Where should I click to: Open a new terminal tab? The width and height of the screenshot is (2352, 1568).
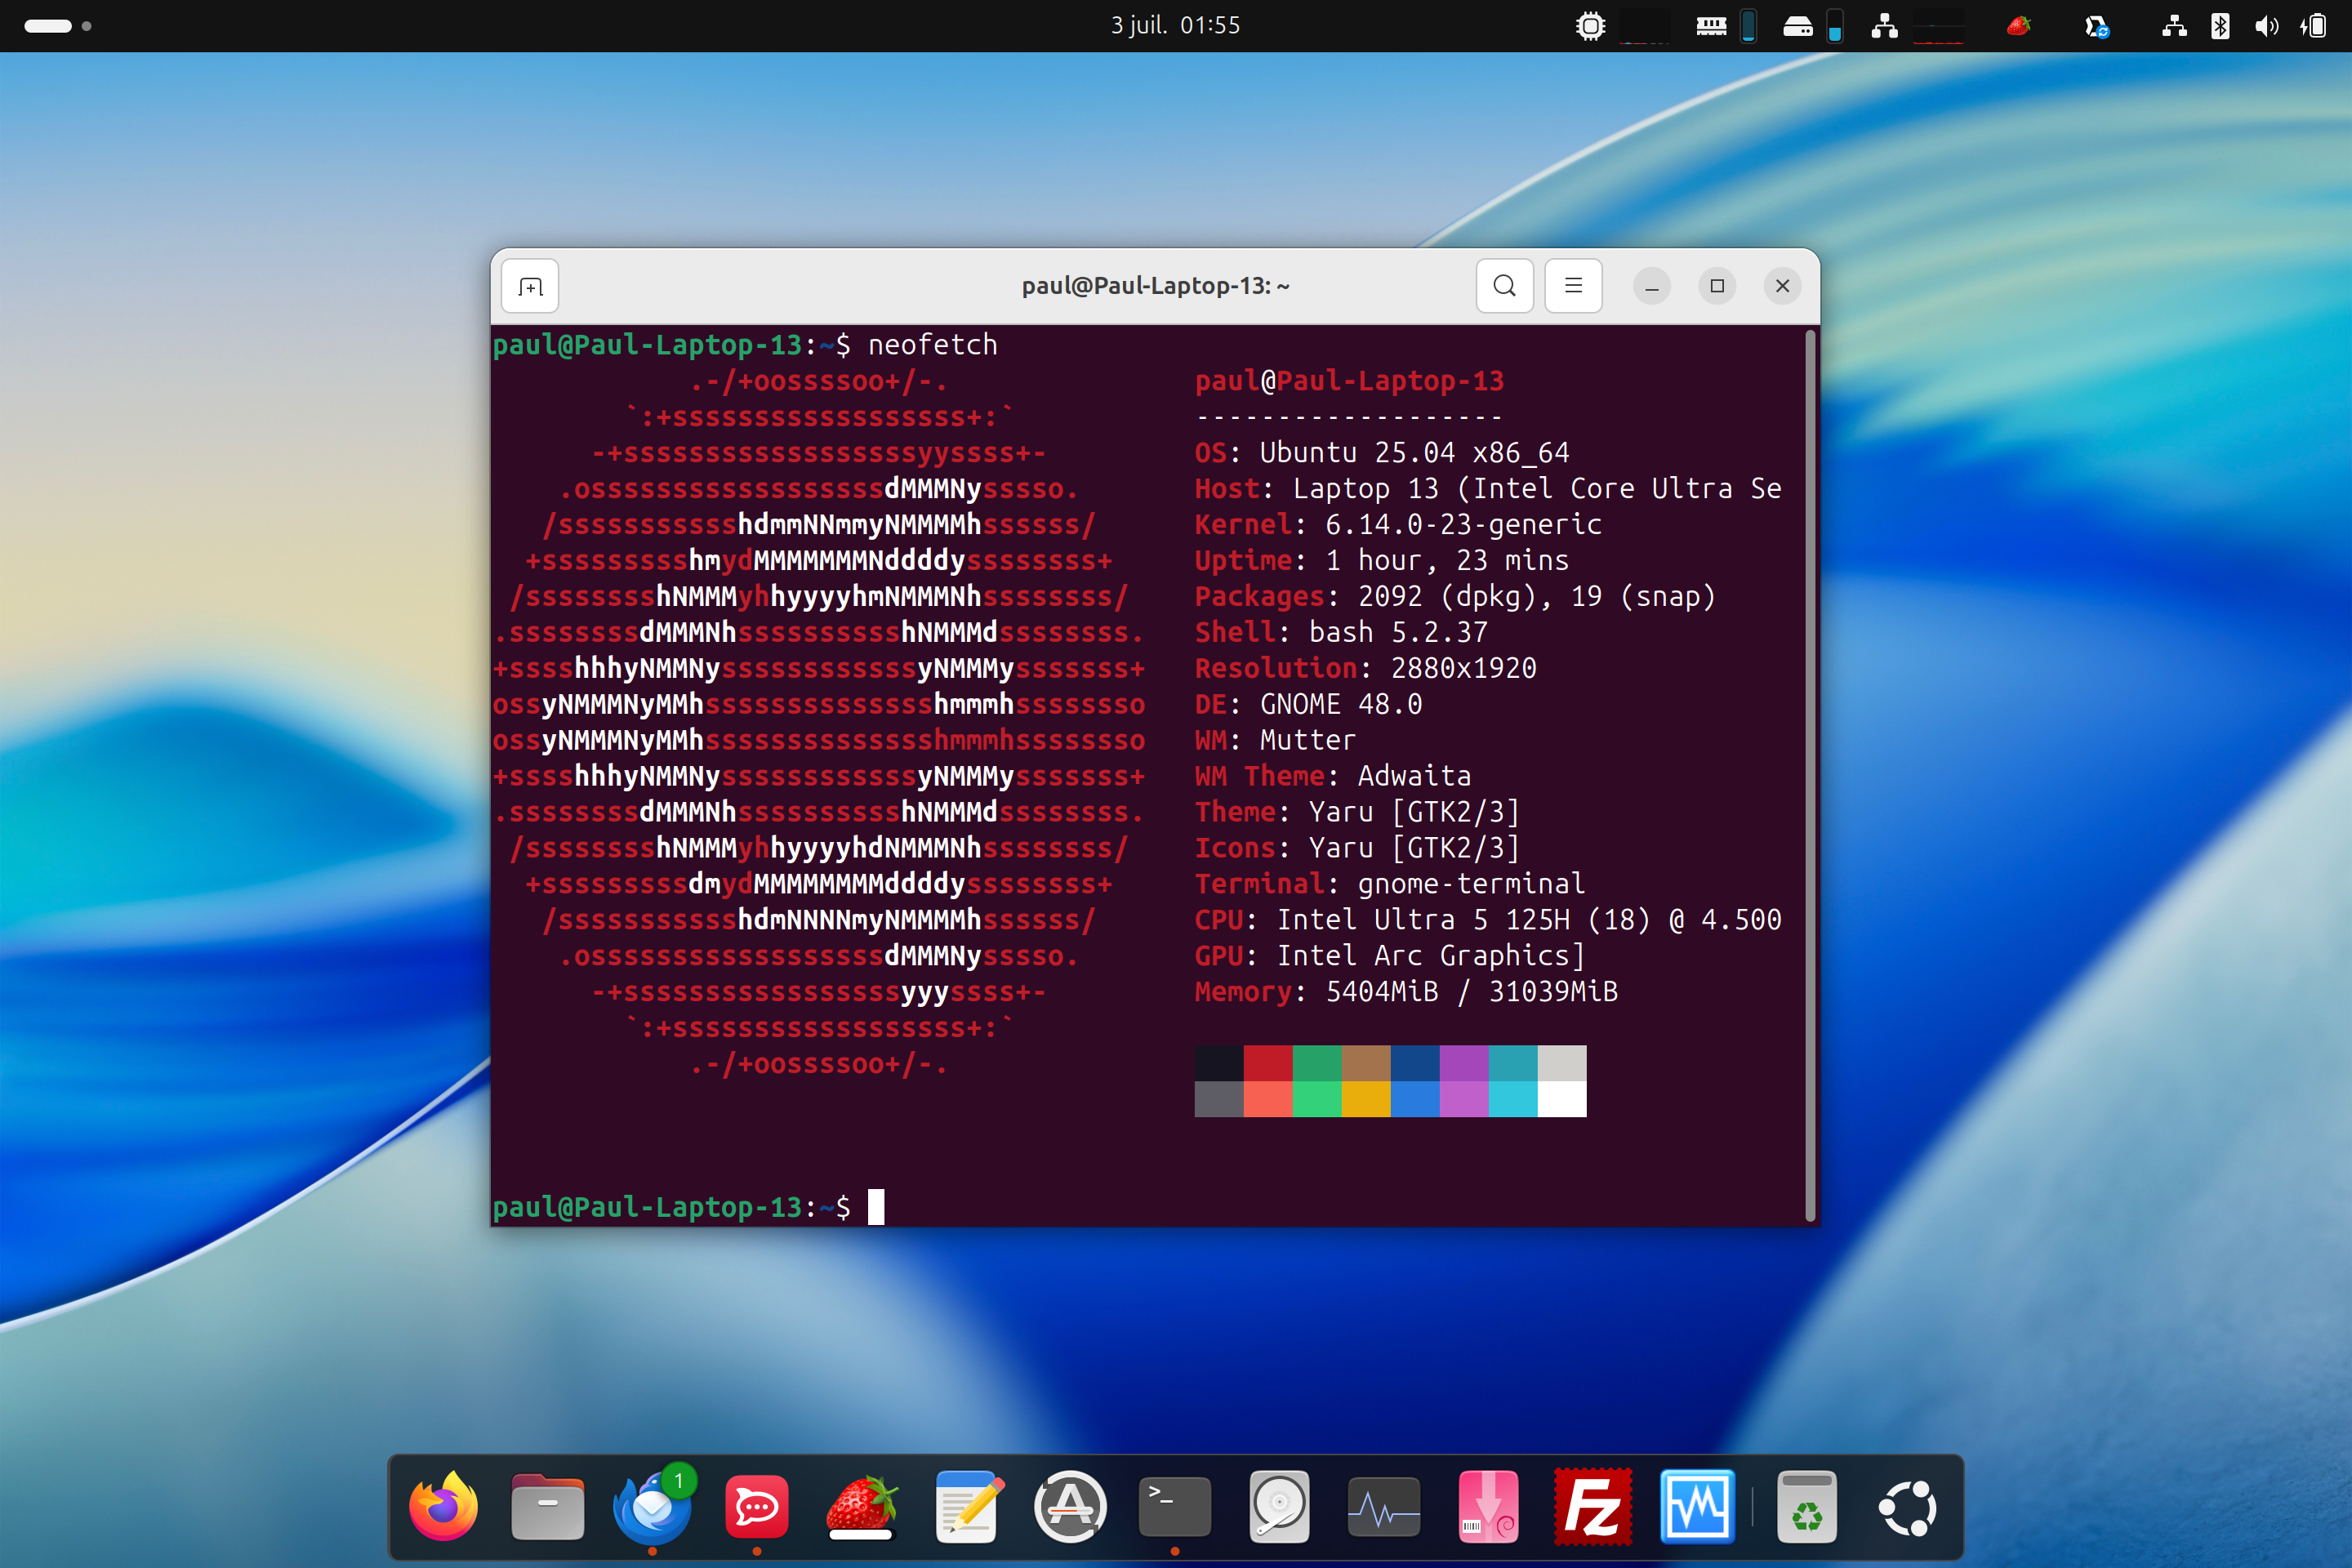tap(530, 287)
